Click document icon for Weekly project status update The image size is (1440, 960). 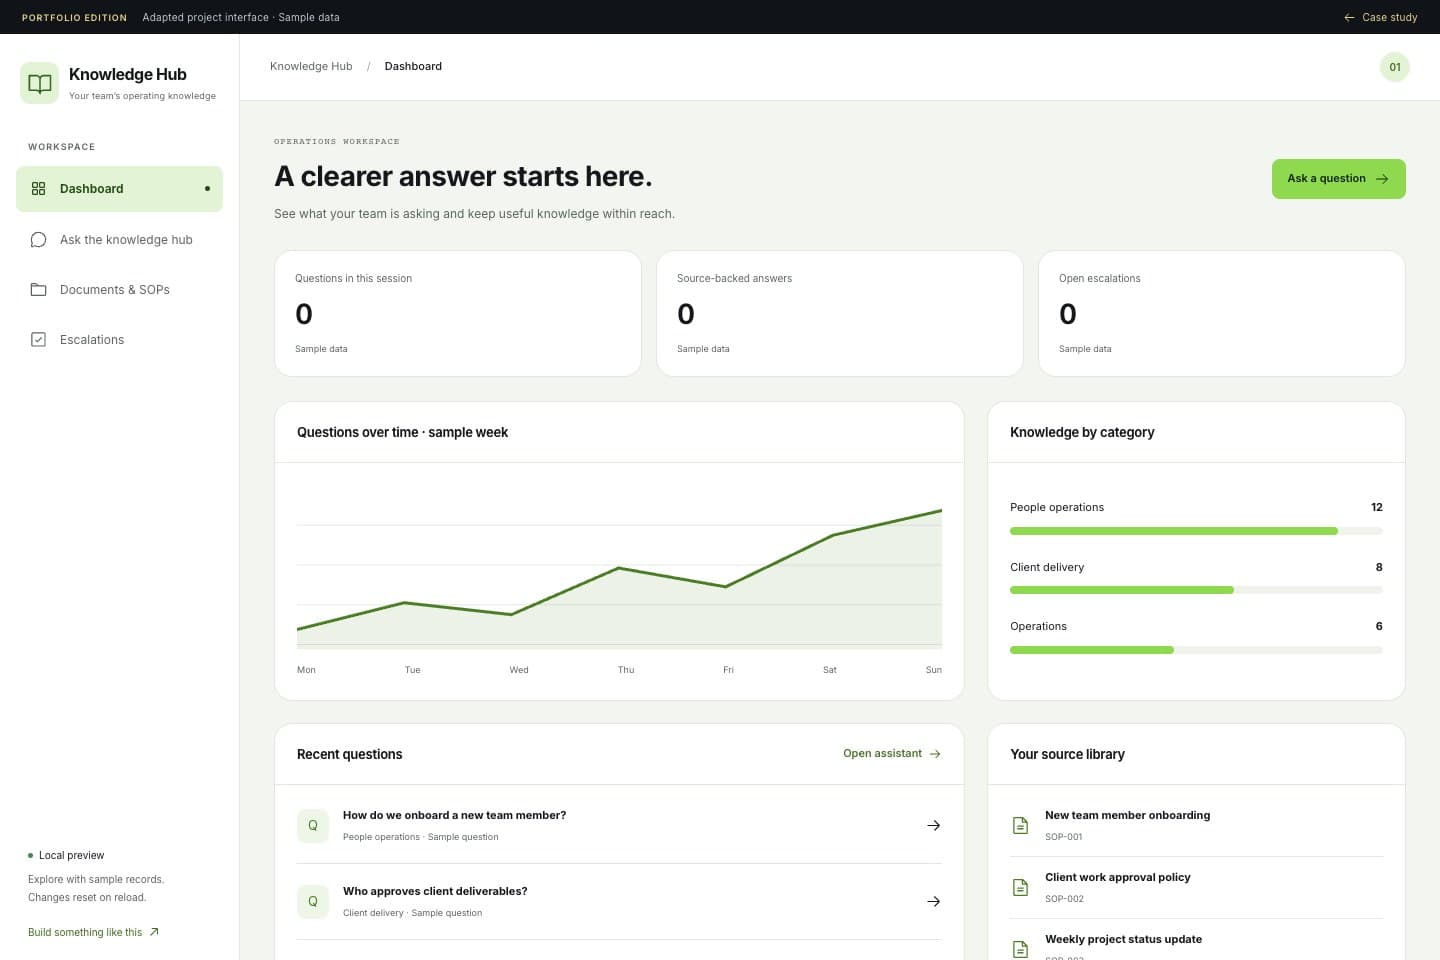[1020, 949]
